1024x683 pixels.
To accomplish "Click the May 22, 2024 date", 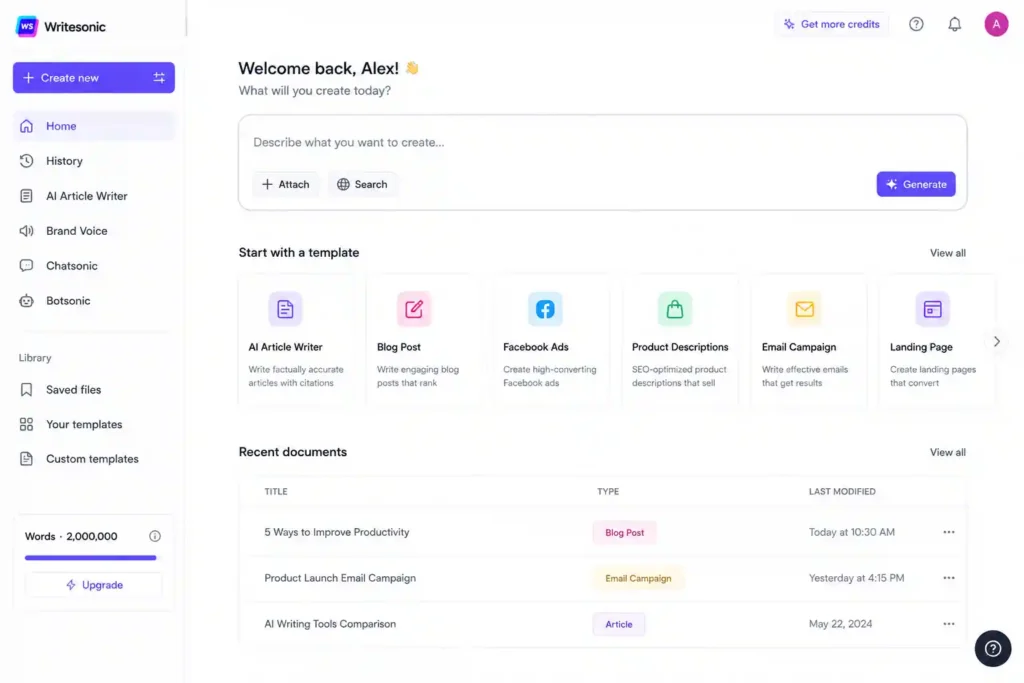I will click(x=840, y=624).
